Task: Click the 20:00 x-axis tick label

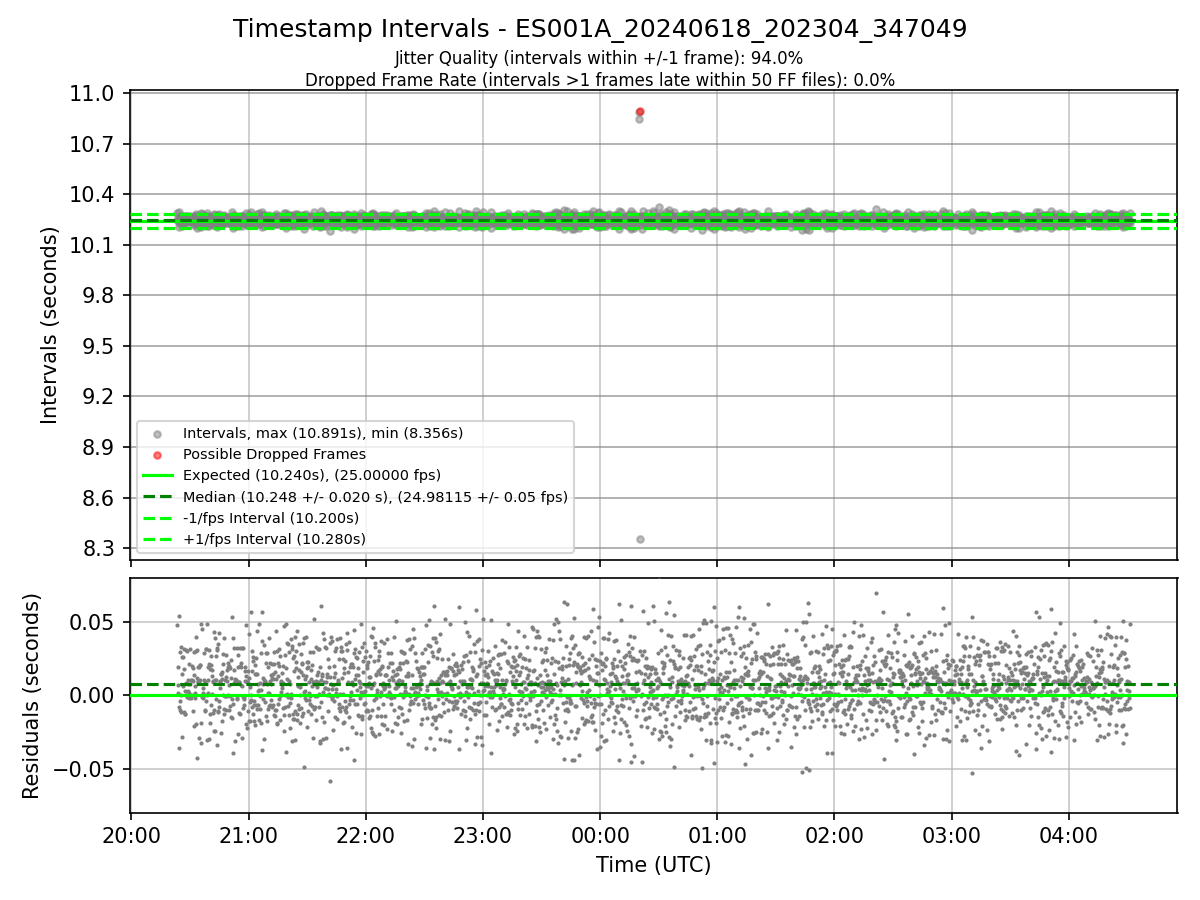Action: pyautogui.click(x=130, y=835)
